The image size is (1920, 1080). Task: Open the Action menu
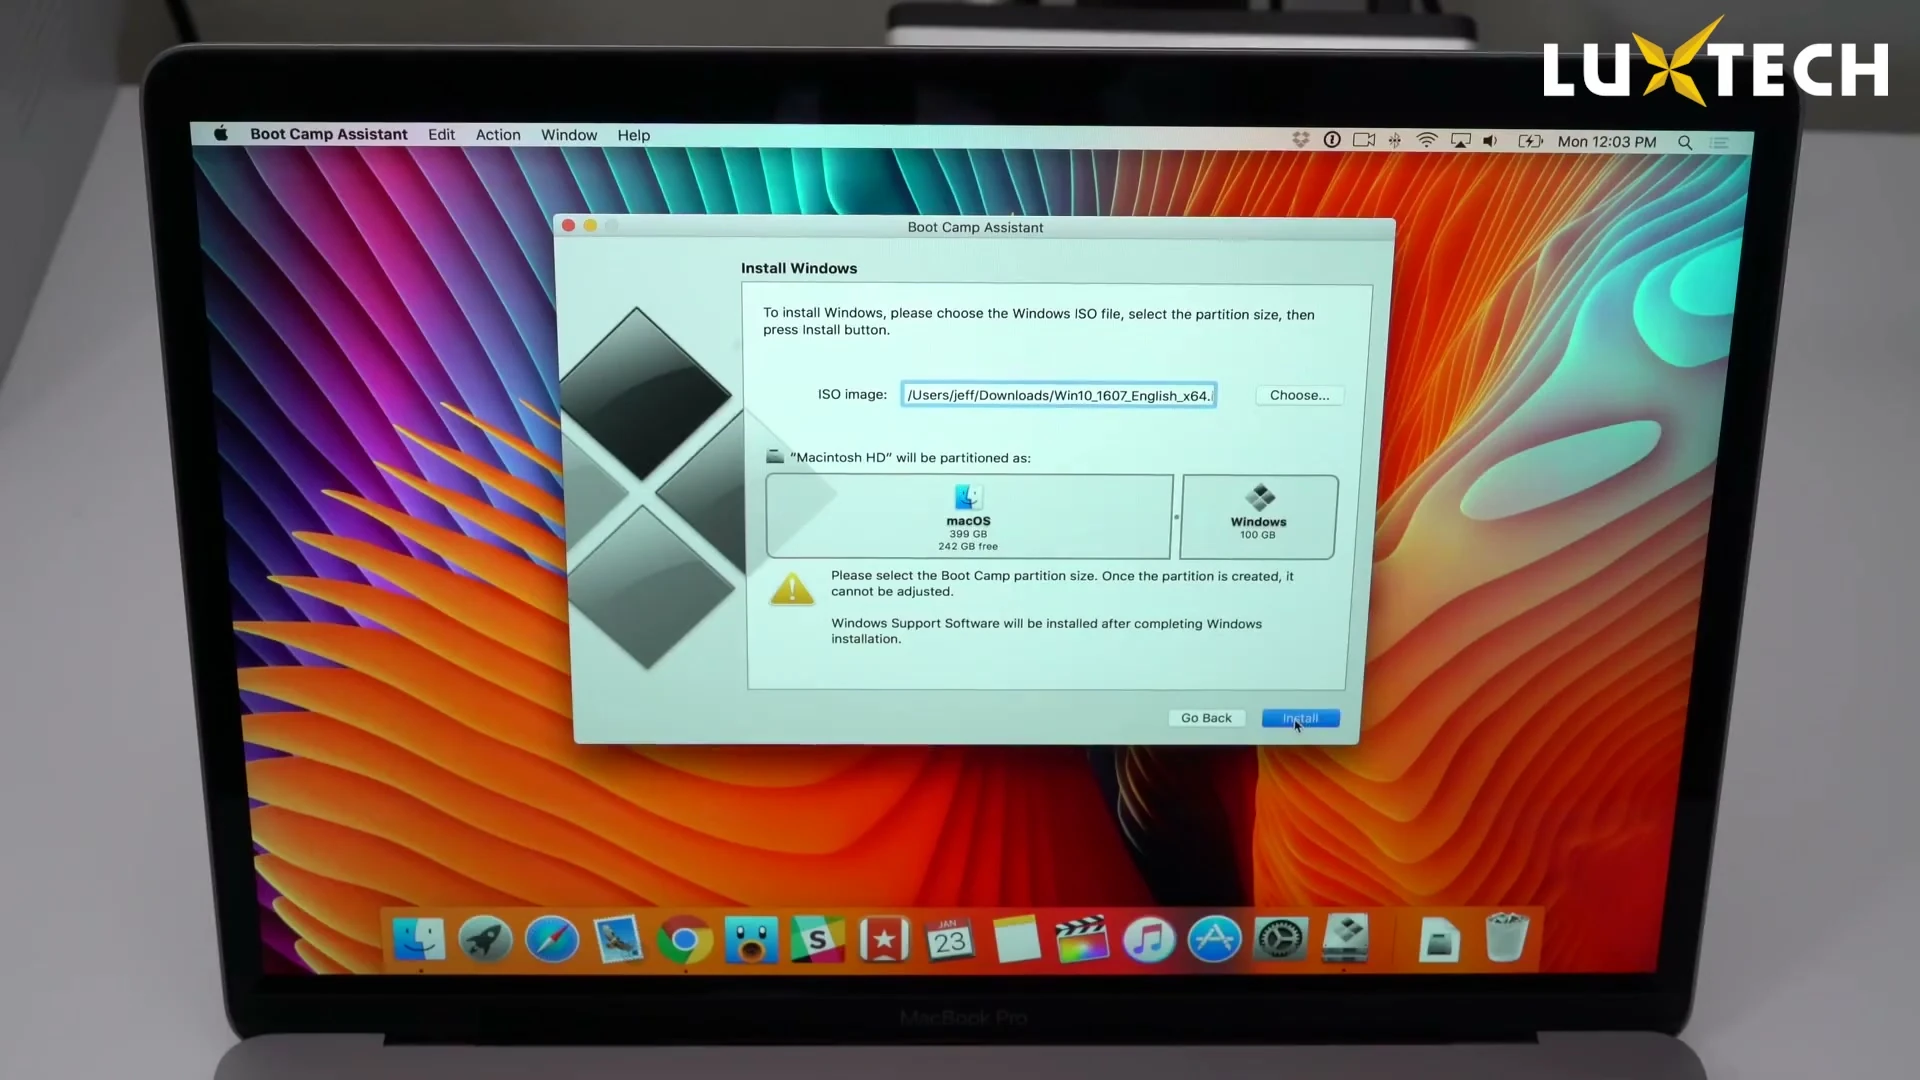click(497, 134)
